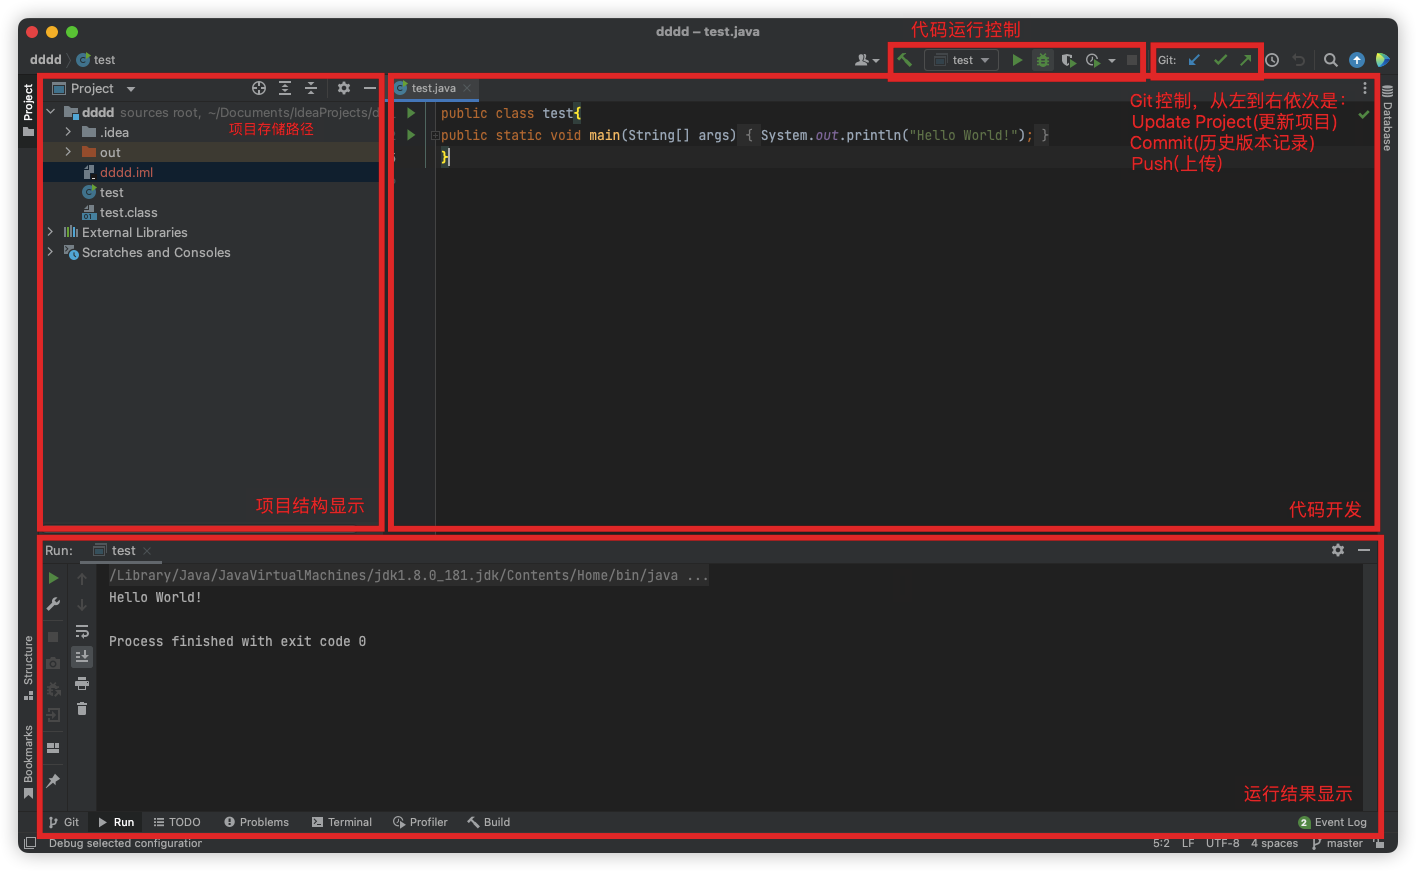Update Project with the blue Git arrow

coord(1194,60)
